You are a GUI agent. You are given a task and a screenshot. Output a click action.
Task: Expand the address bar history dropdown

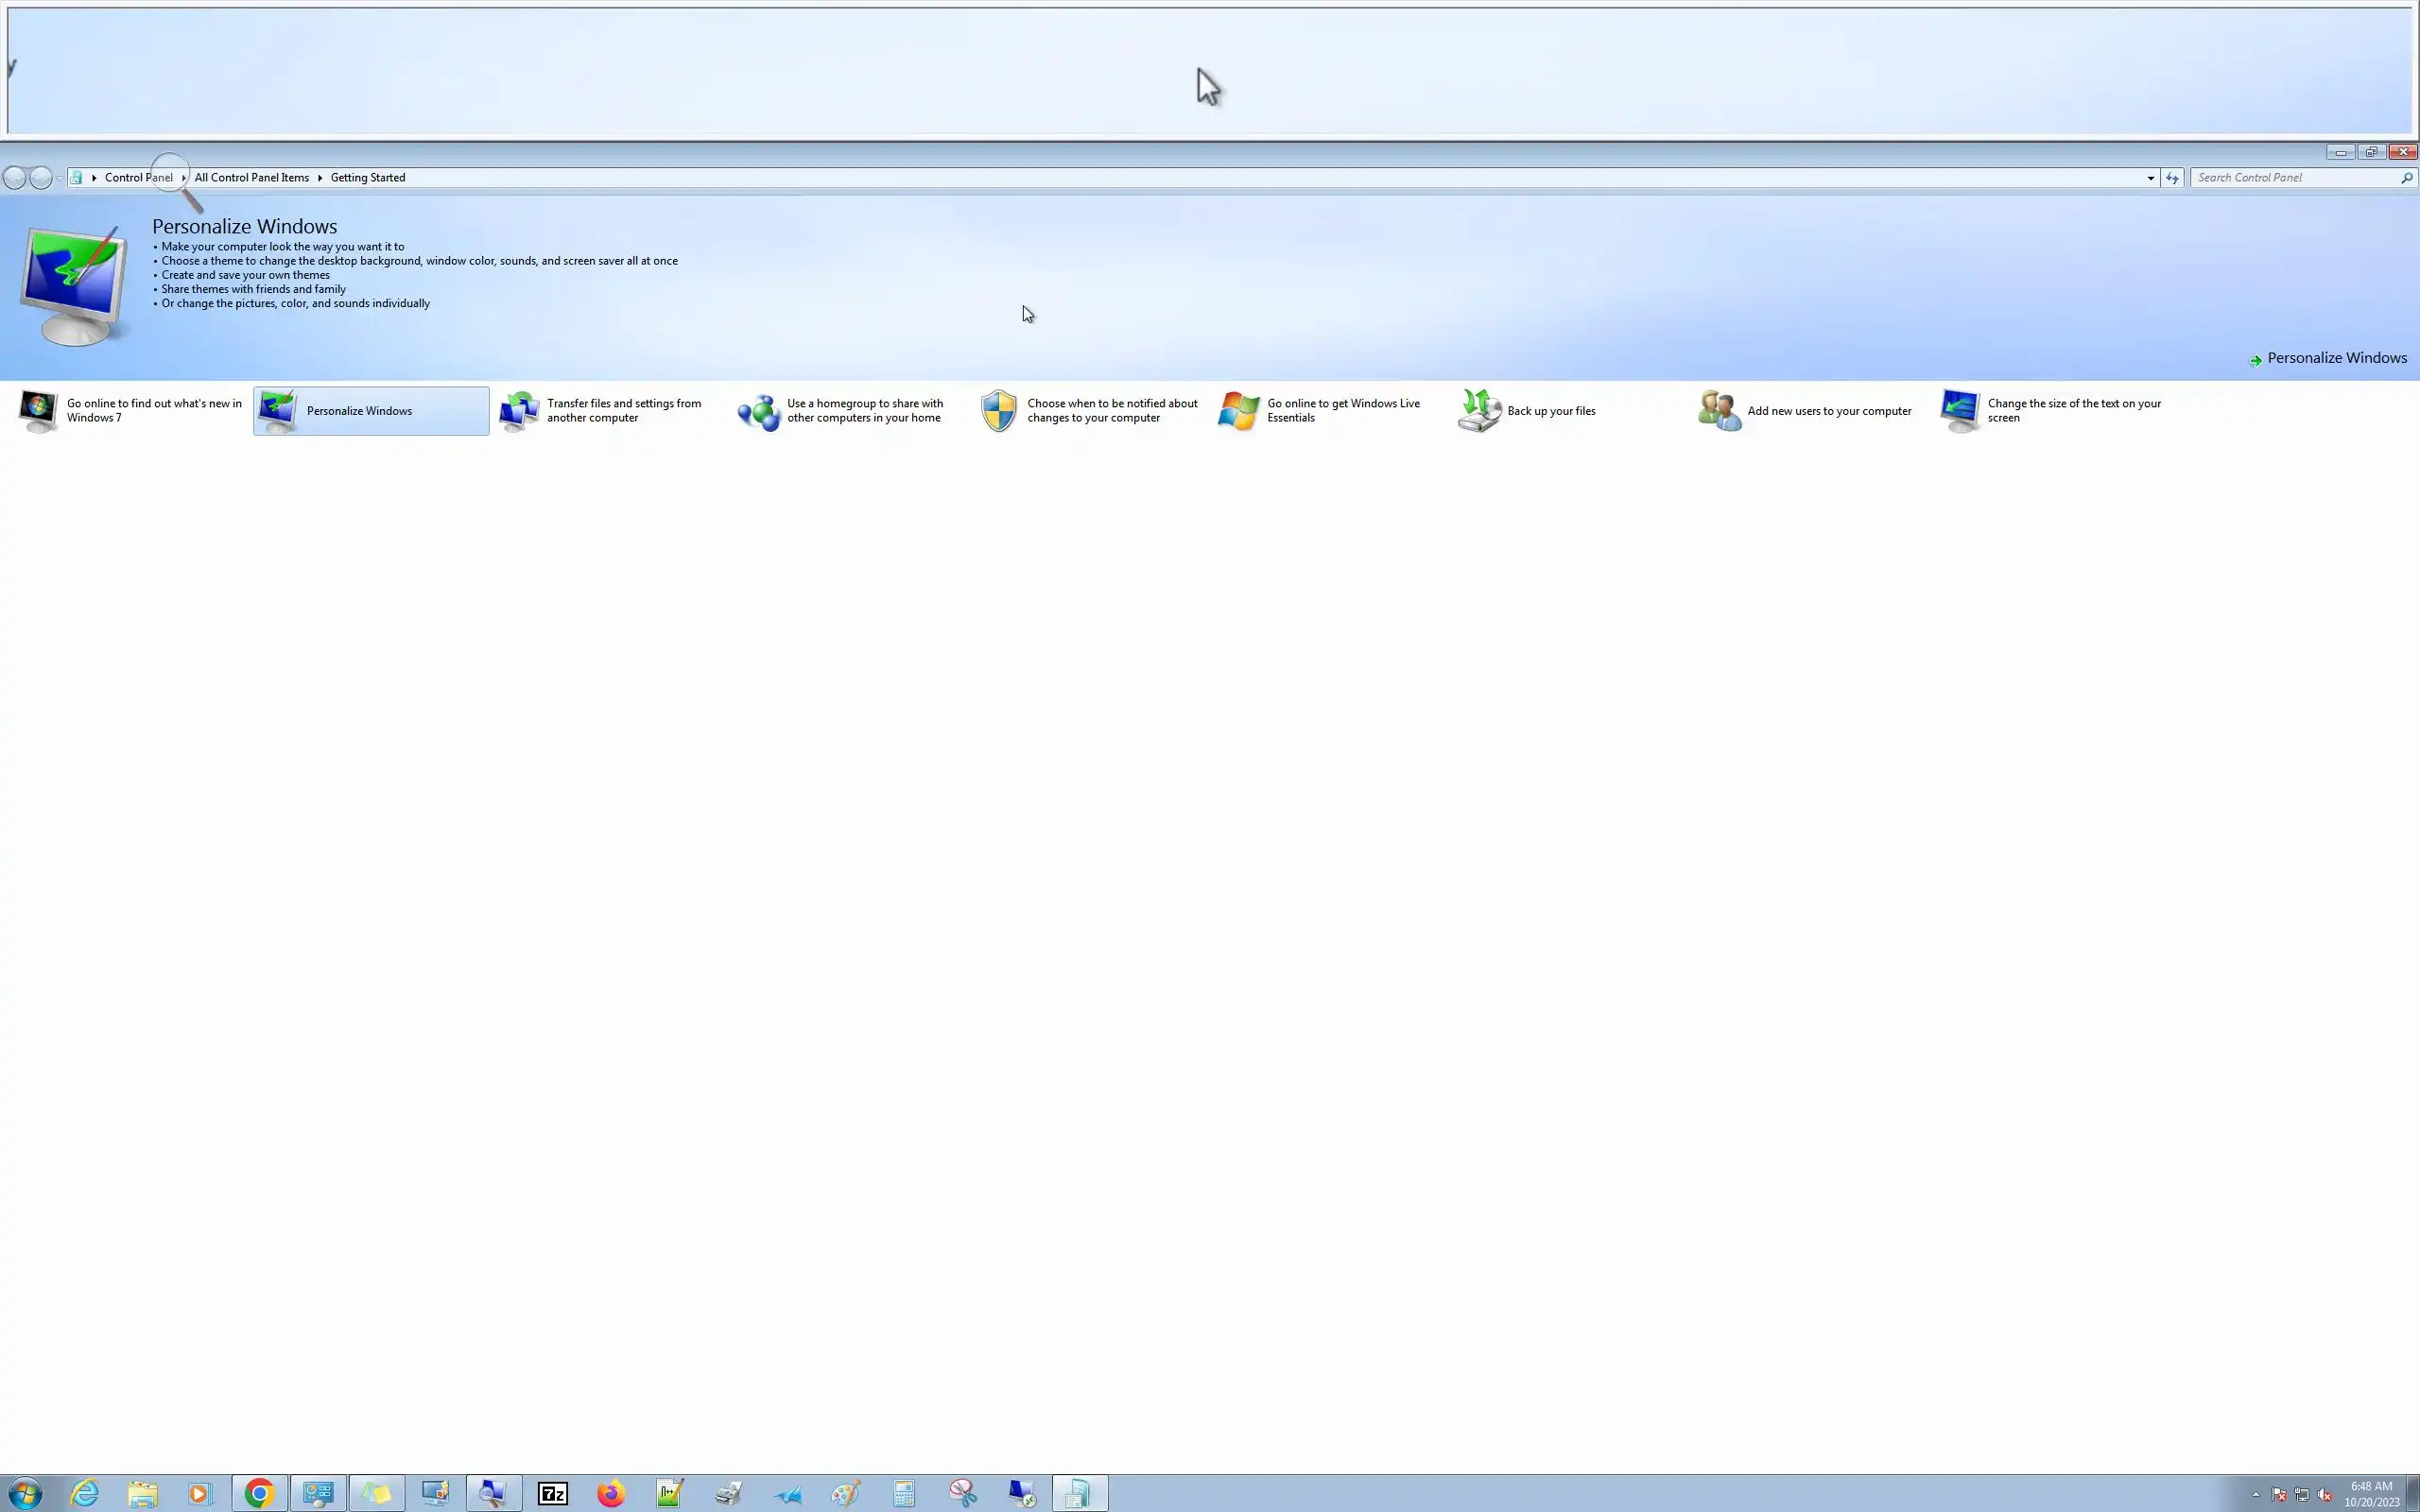2150,178
